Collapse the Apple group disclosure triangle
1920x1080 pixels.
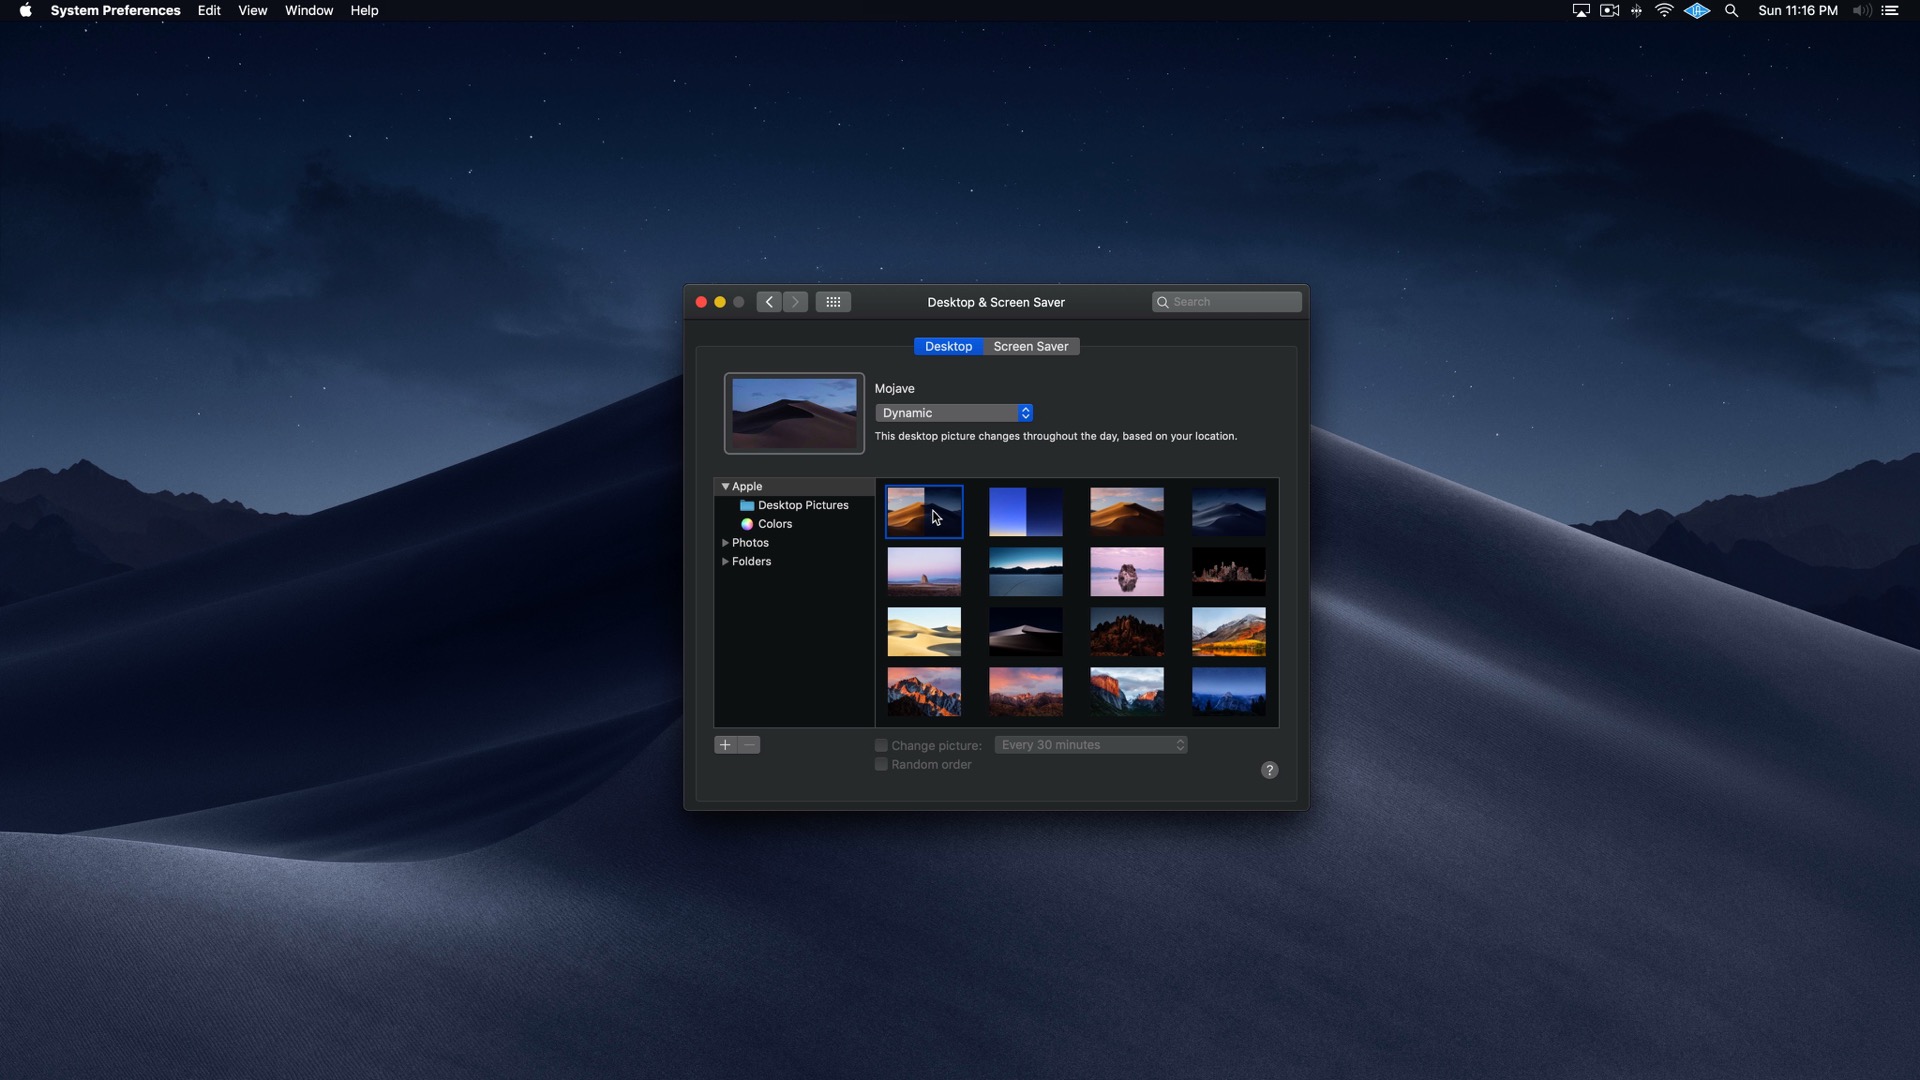tap(726, 486)
